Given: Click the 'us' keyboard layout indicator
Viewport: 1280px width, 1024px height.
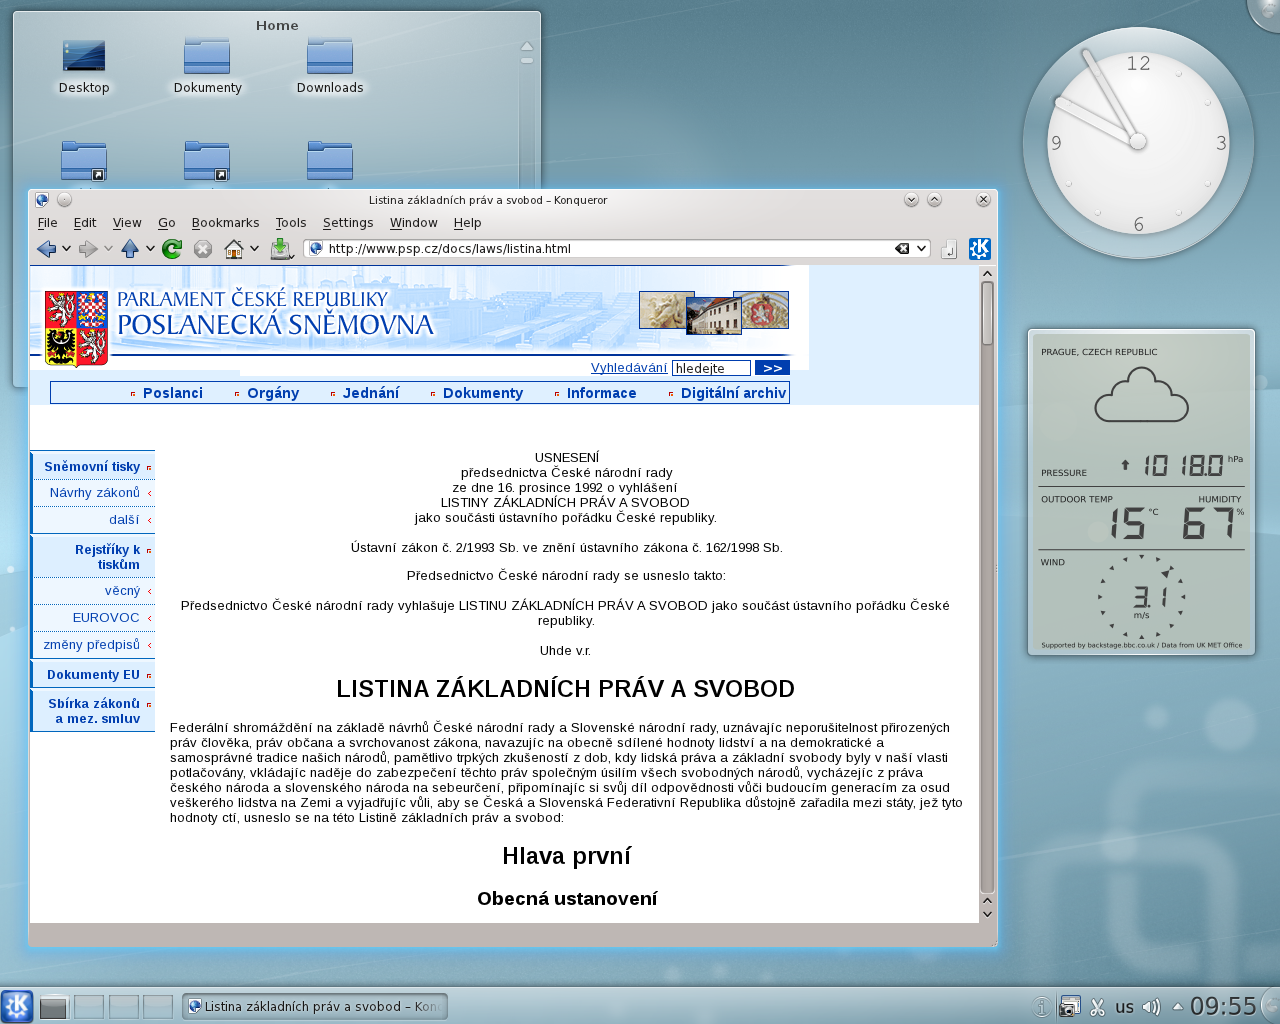Looking at the screenshot, I should coord(1125,1007).
